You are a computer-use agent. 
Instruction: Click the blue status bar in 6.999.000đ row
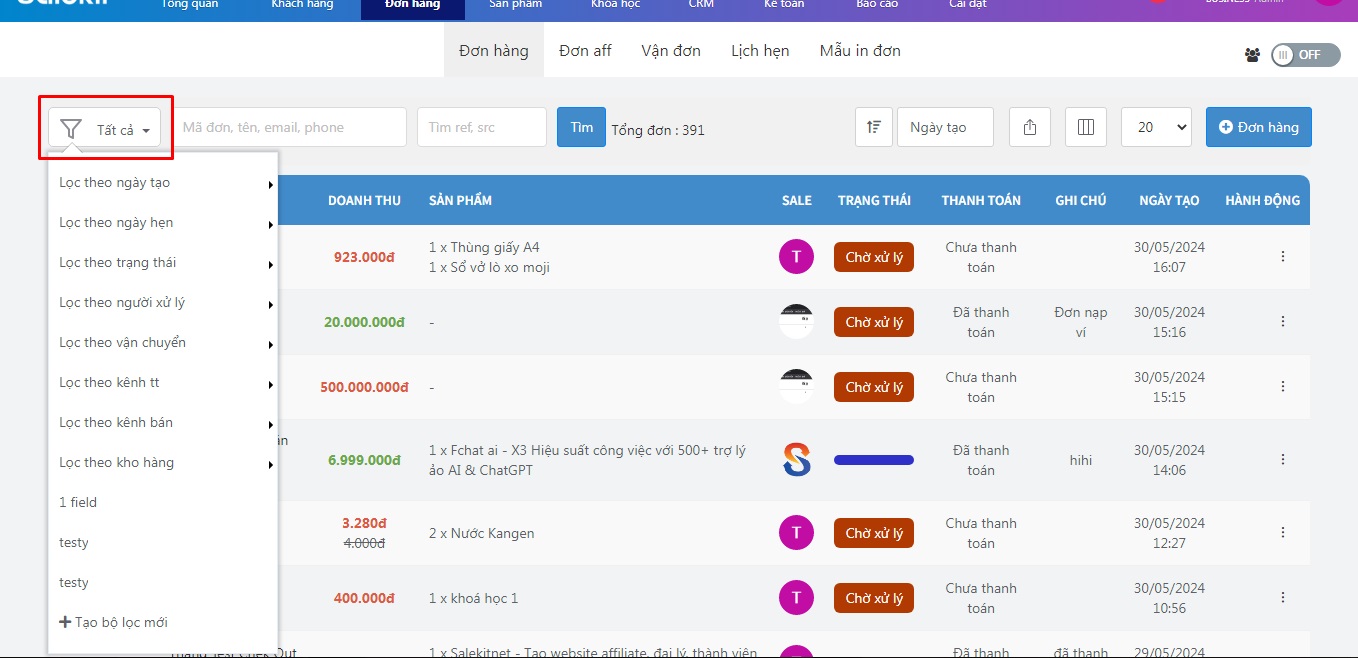(874, 460)
